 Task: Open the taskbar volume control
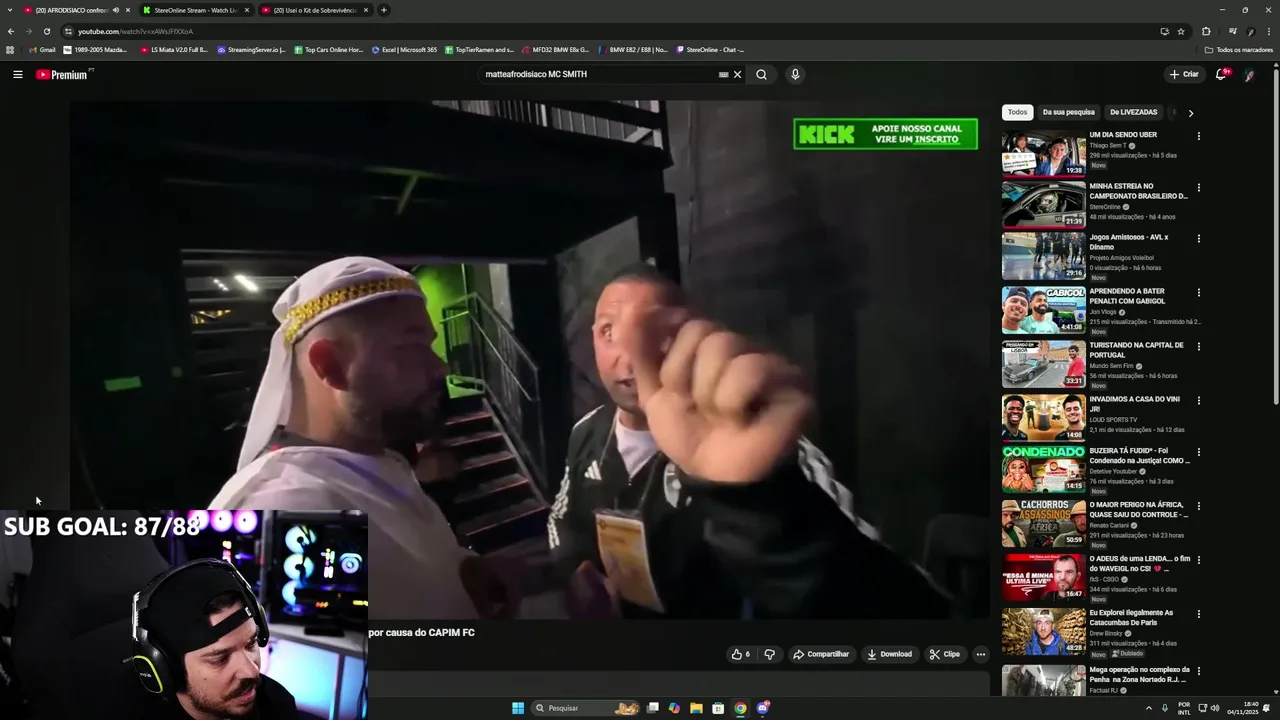coord(1215,708)
